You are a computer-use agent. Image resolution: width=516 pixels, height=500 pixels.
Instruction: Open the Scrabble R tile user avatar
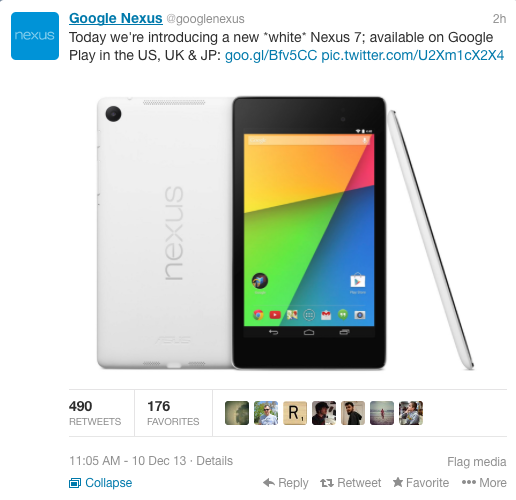point(295,413)
